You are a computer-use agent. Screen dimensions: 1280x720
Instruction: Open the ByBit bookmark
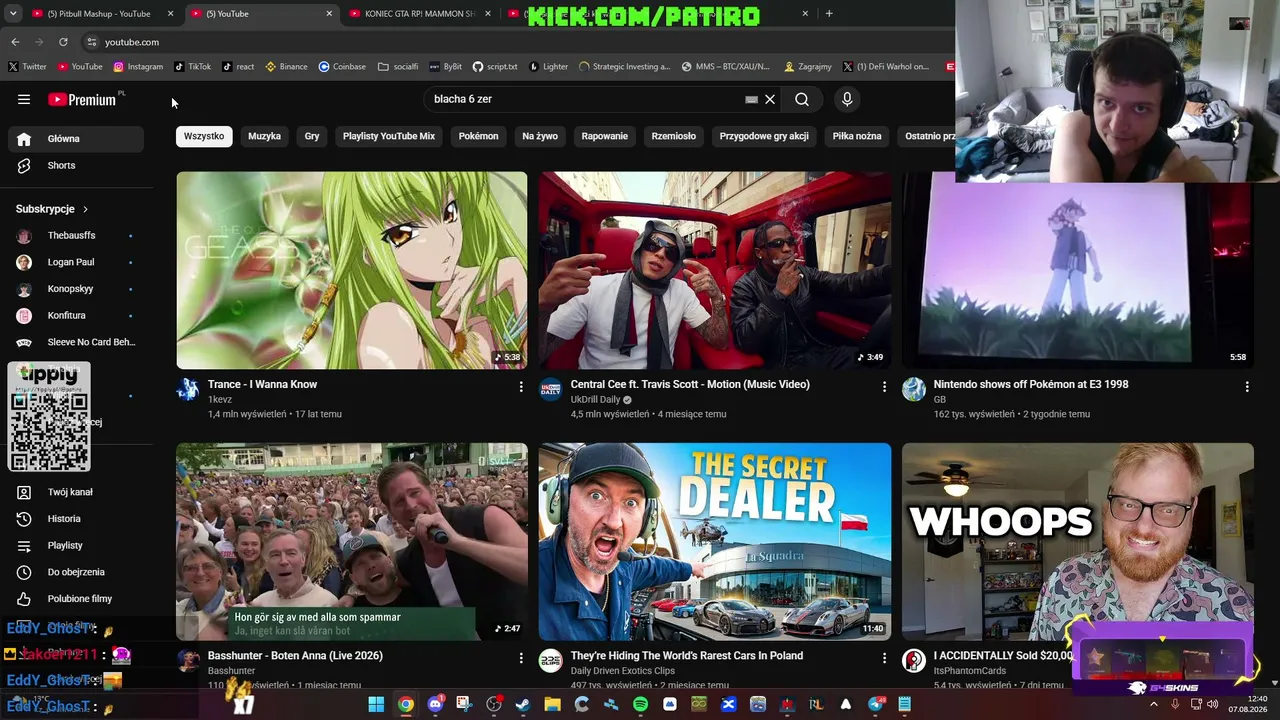pos(446,67)
